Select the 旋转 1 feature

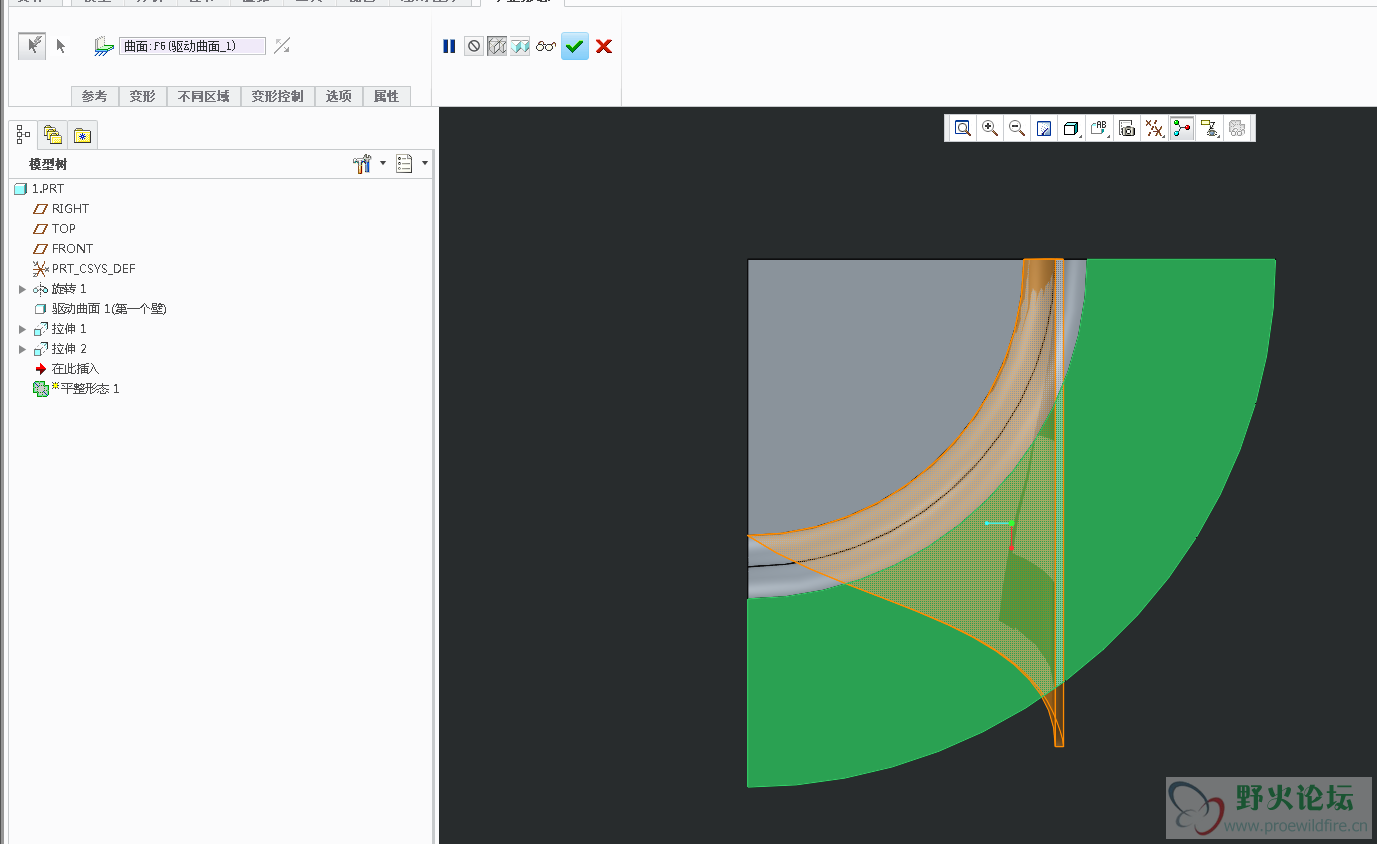[x=69, y=289]
